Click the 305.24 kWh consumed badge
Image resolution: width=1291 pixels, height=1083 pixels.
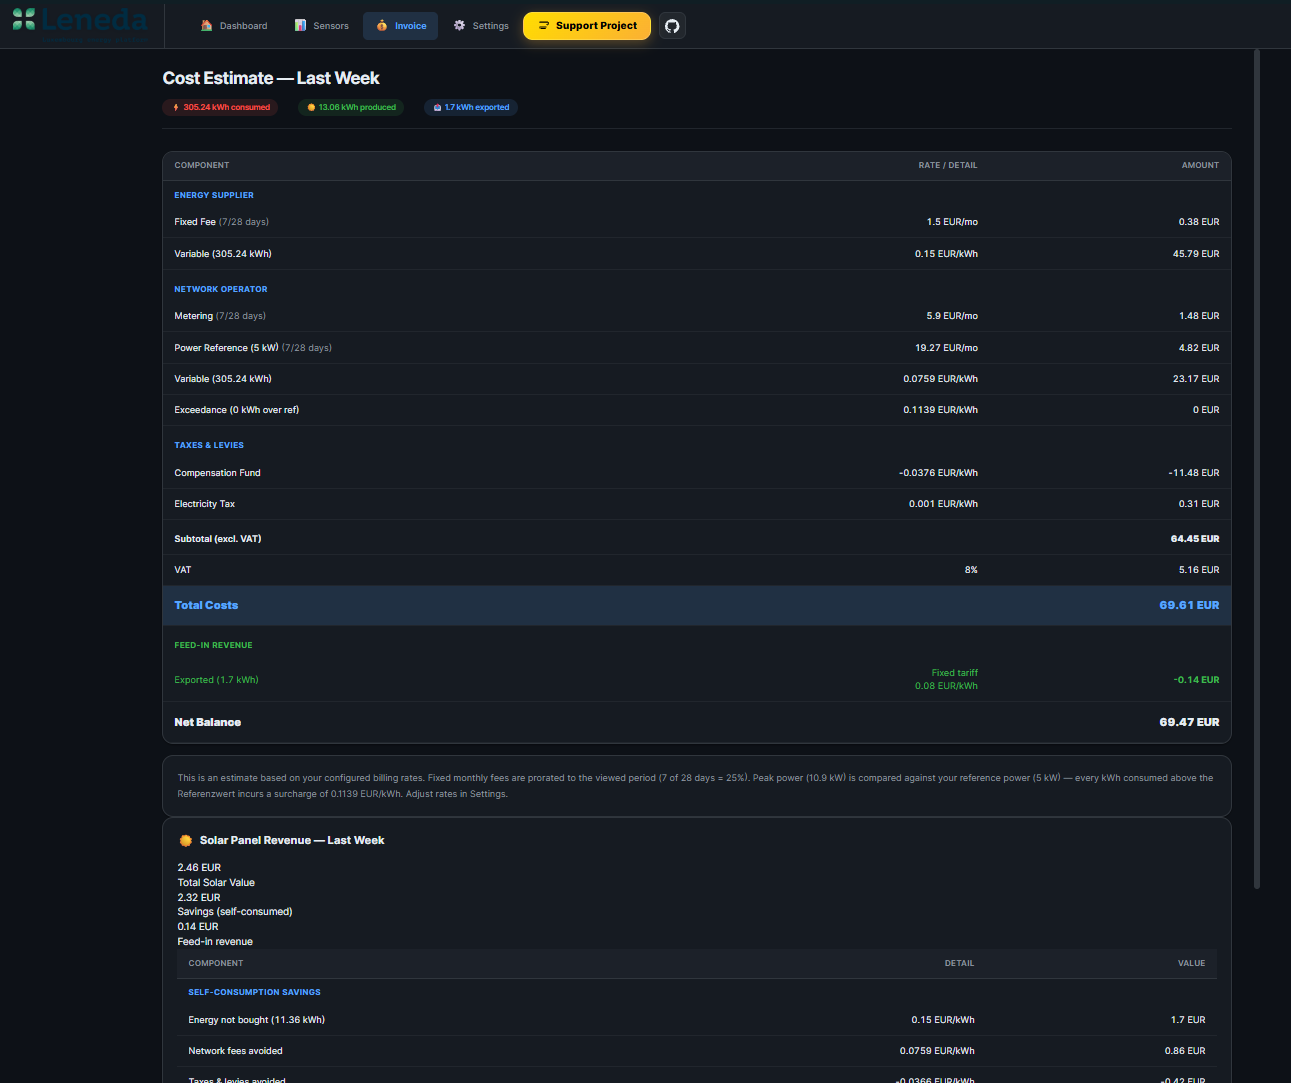pos(221,107)
